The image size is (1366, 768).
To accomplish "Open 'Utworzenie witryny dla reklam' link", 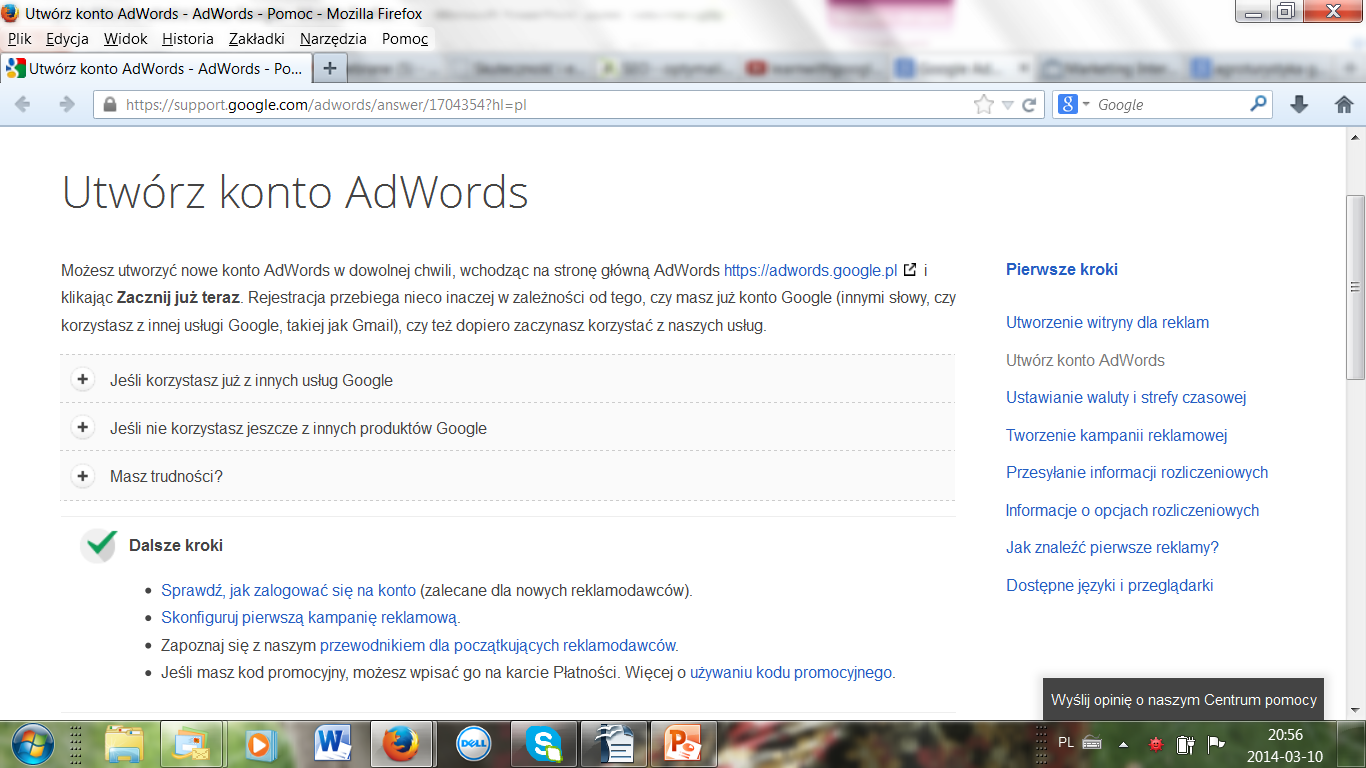I will (x=1108, y=322).
